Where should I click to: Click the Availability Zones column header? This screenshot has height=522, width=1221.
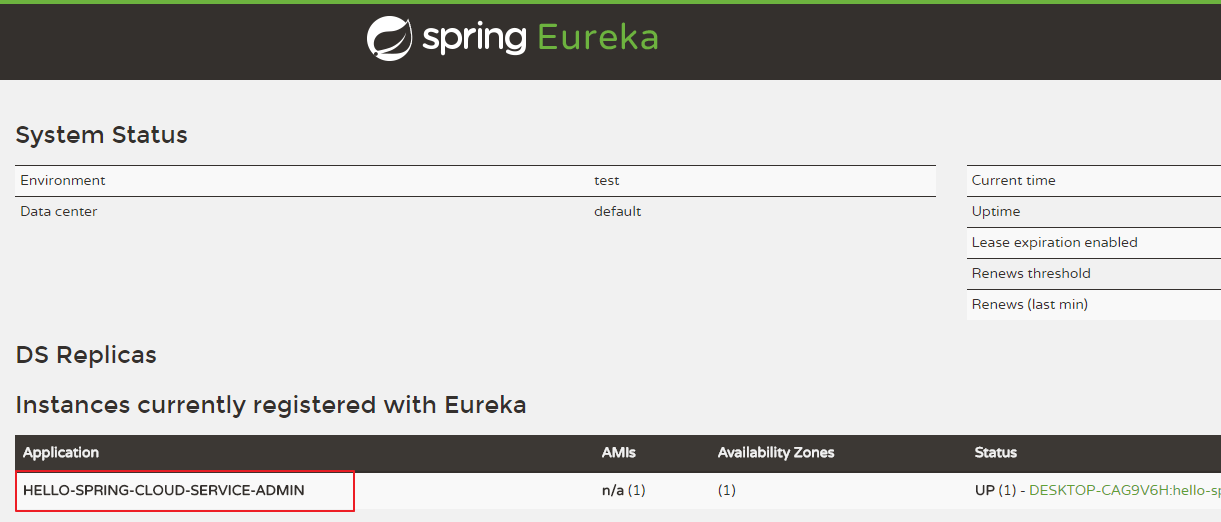tap(776, 453)
